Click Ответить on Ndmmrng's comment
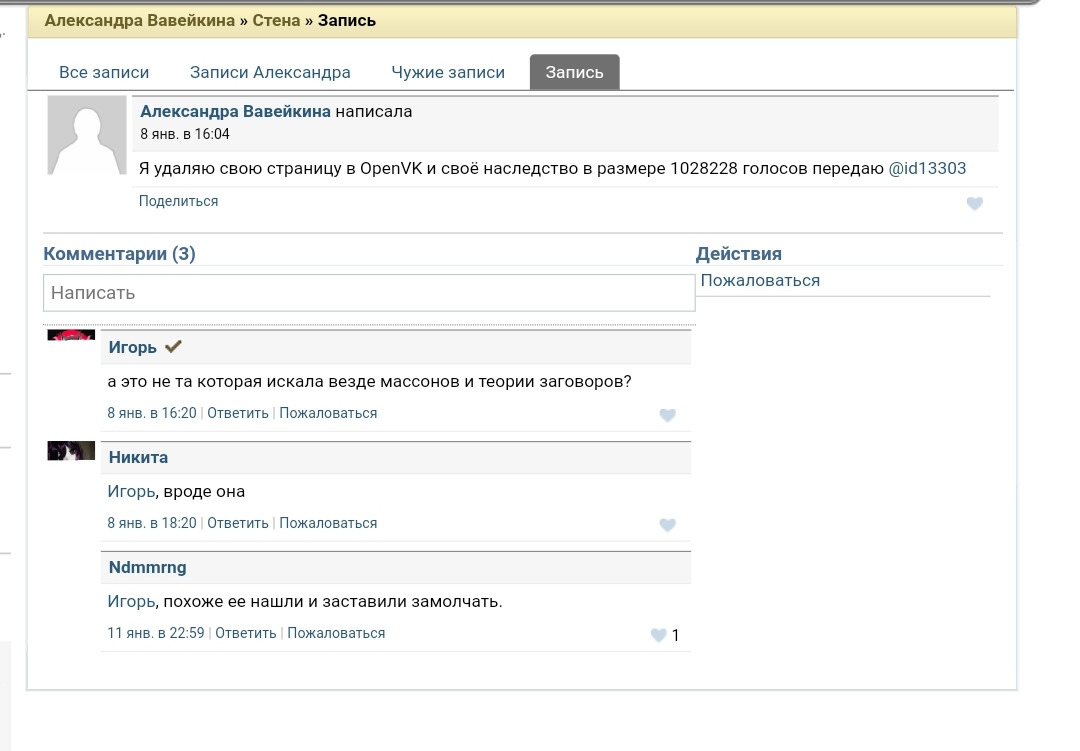Viewport: 1080px width, 751px height. 246,633
